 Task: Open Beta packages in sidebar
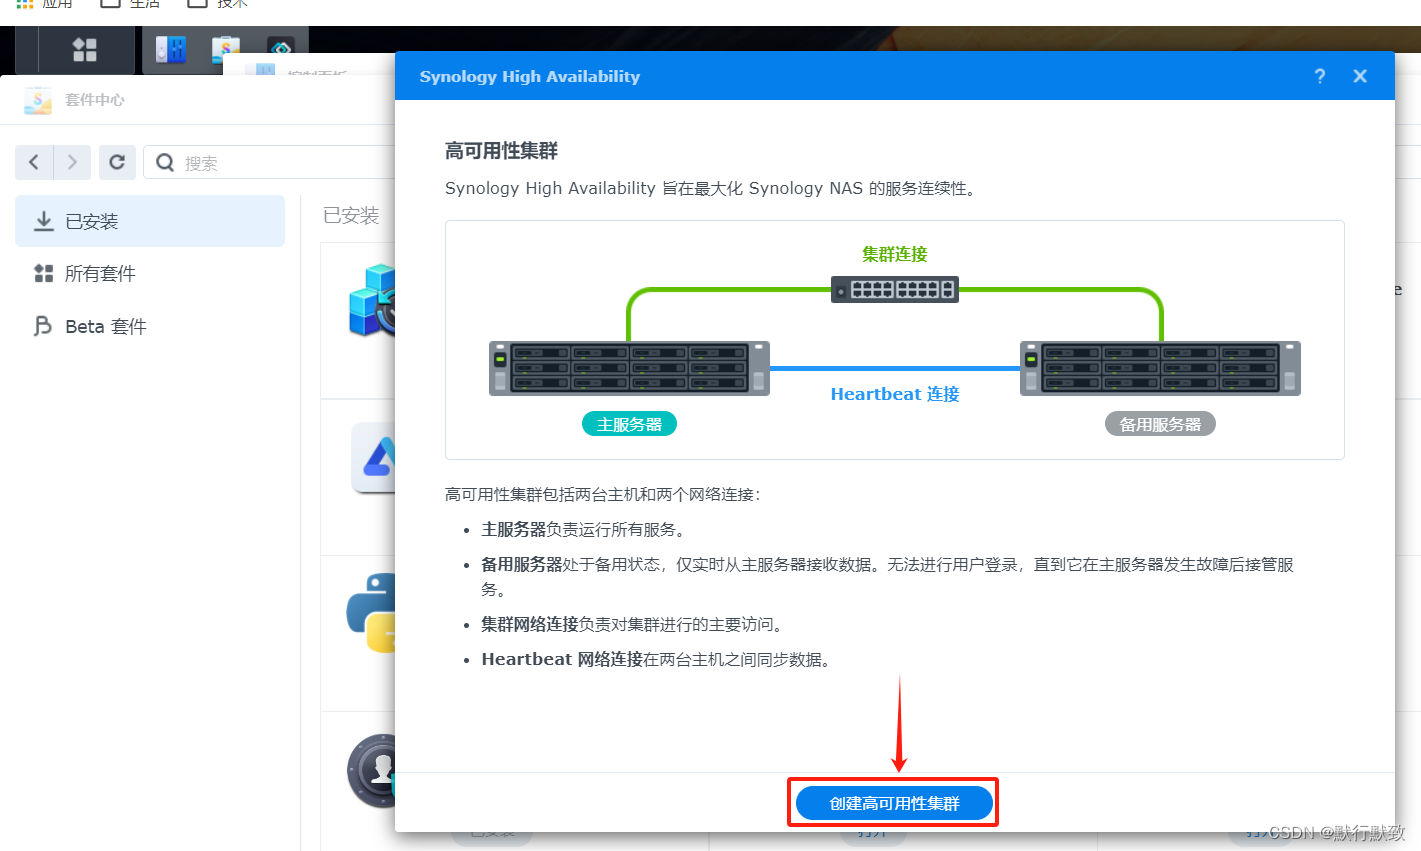150,326
